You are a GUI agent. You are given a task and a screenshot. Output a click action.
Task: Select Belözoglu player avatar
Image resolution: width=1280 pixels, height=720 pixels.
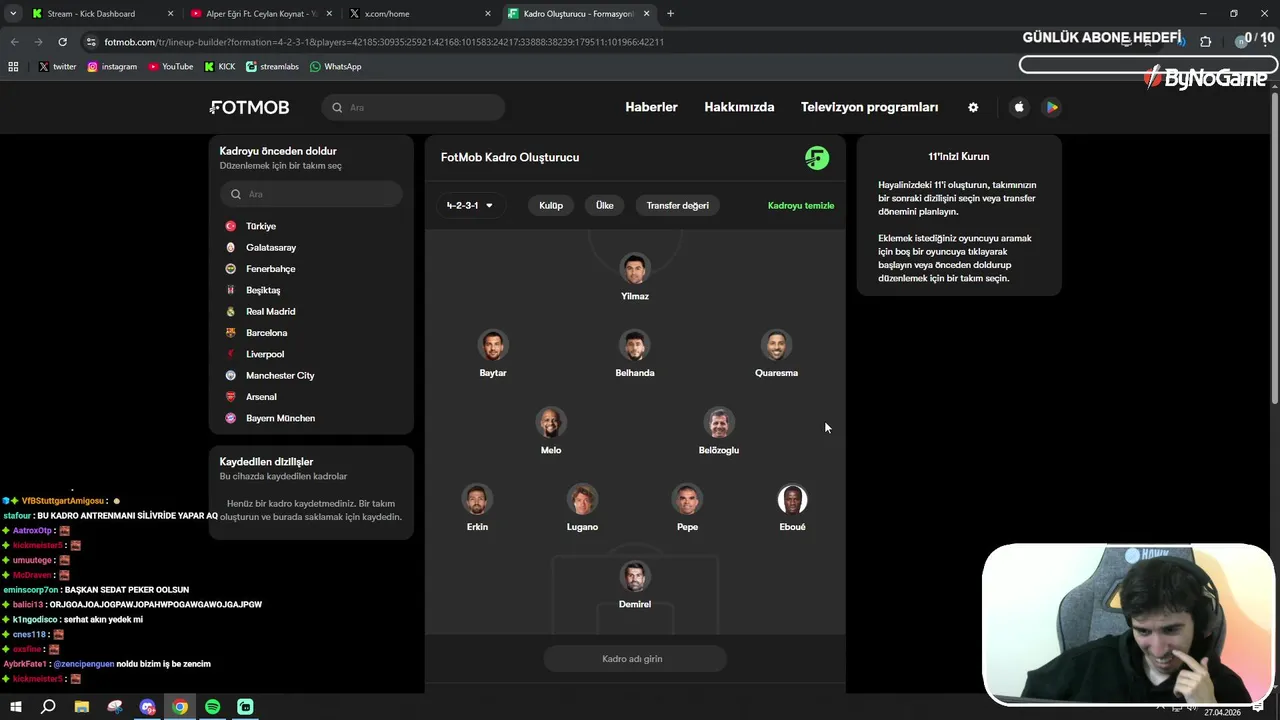pyautogui.click(x=719, y=423)
